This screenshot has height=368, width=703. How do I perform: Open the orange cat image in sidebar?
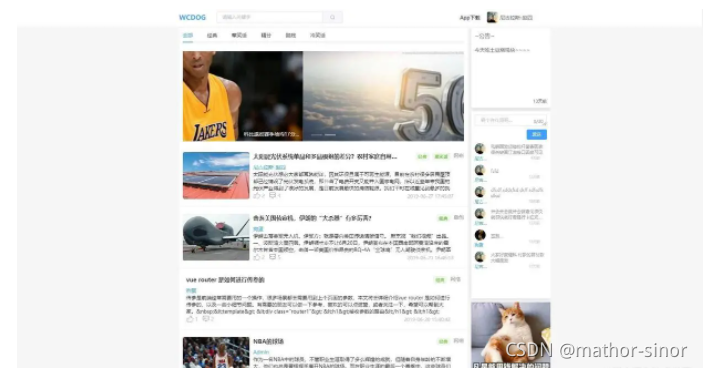[x=511, y=335]
